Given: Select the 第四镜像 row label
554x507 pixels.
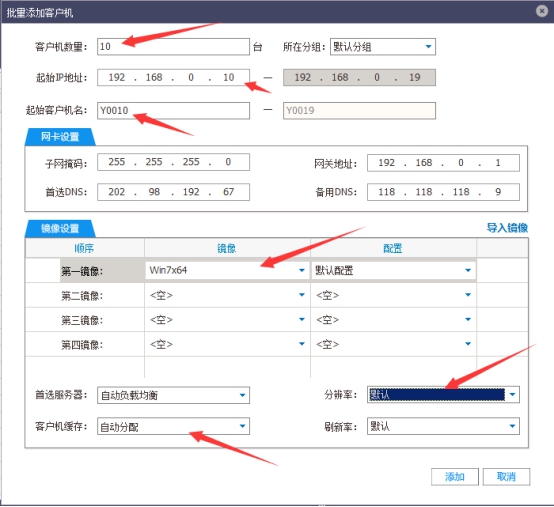Looking at the screenshot, I should 82,345.
